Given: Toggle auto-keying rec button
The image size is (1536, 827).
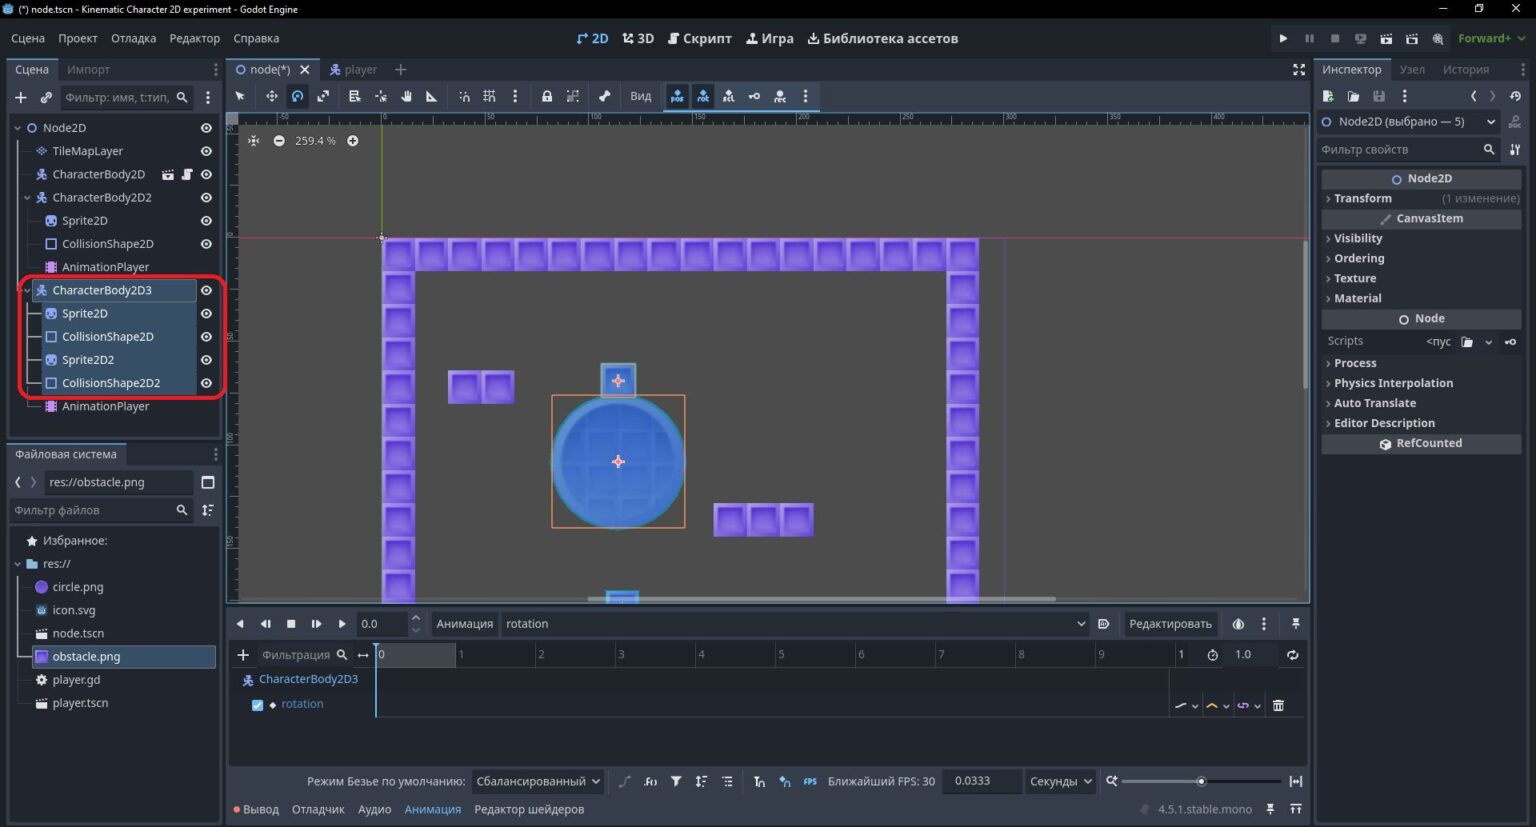Looking at the screenshot, I should pyautogui.click(x=780, y=96).
